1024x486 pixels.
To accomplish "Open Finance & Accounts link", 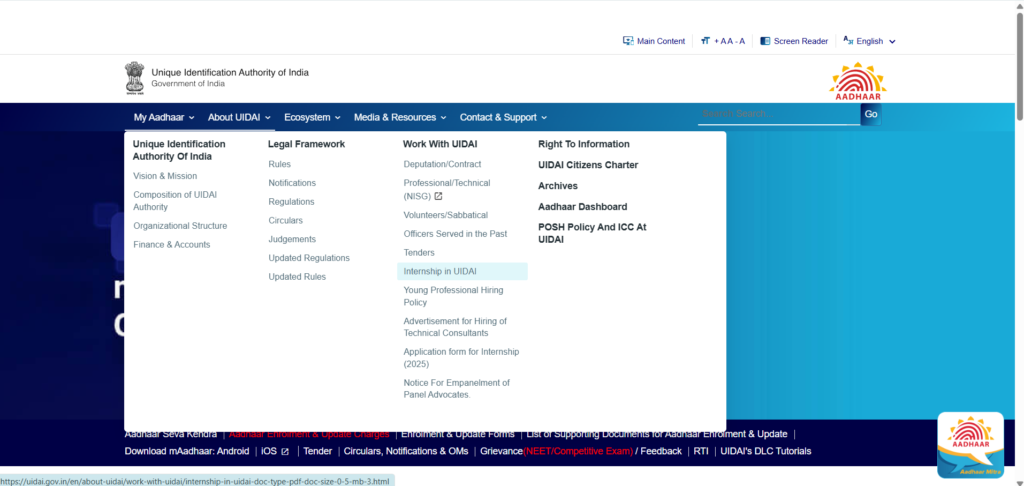I will click(172, 244).
